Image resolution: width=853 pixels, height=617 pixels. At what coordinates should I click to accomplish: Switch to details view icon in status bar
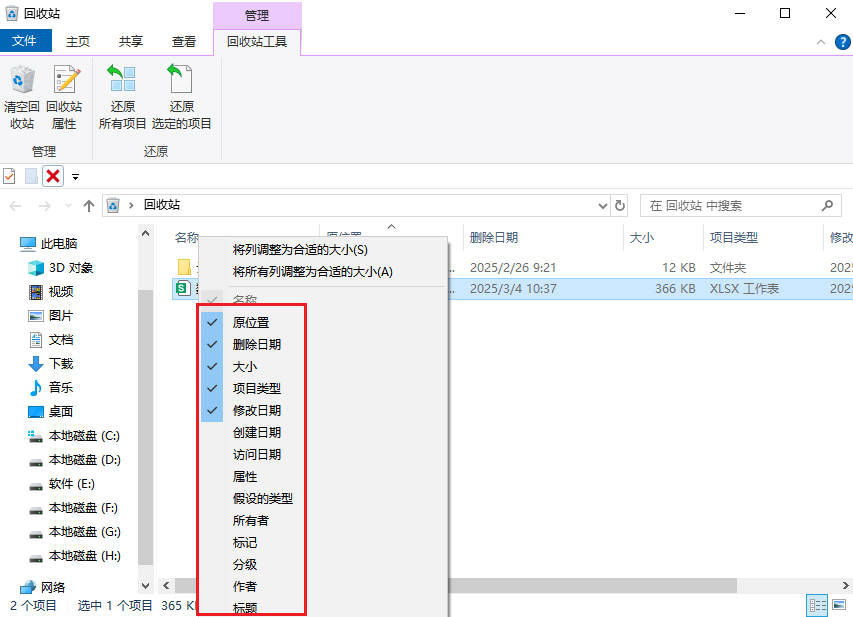click(x=817, y=606)
